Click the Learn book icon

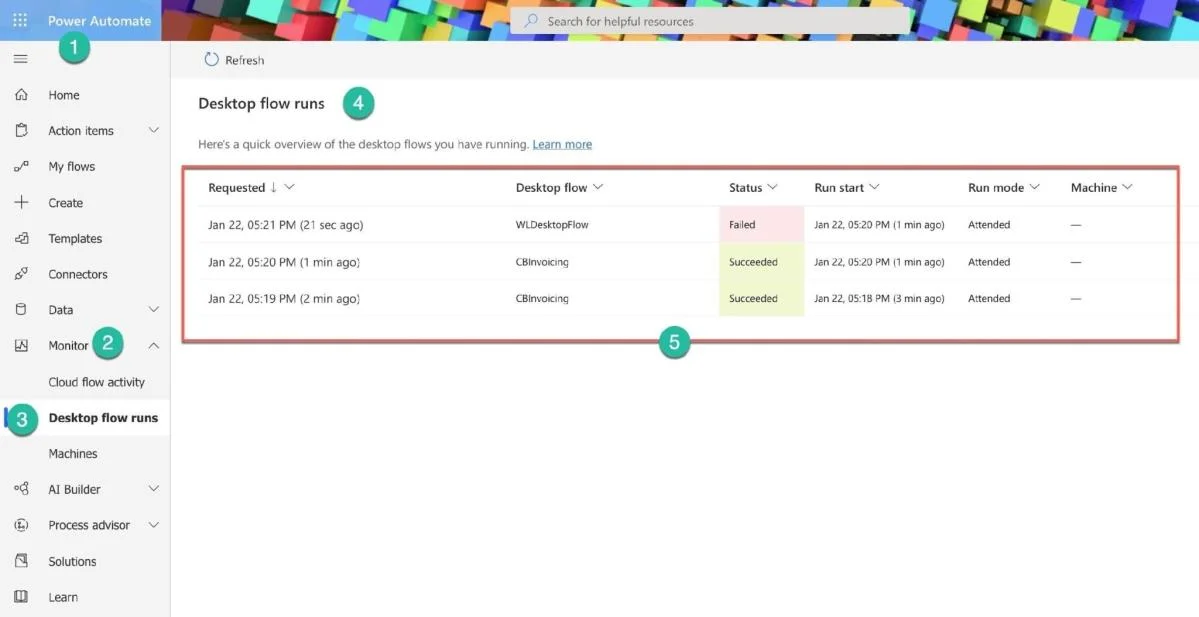[21, 597]
